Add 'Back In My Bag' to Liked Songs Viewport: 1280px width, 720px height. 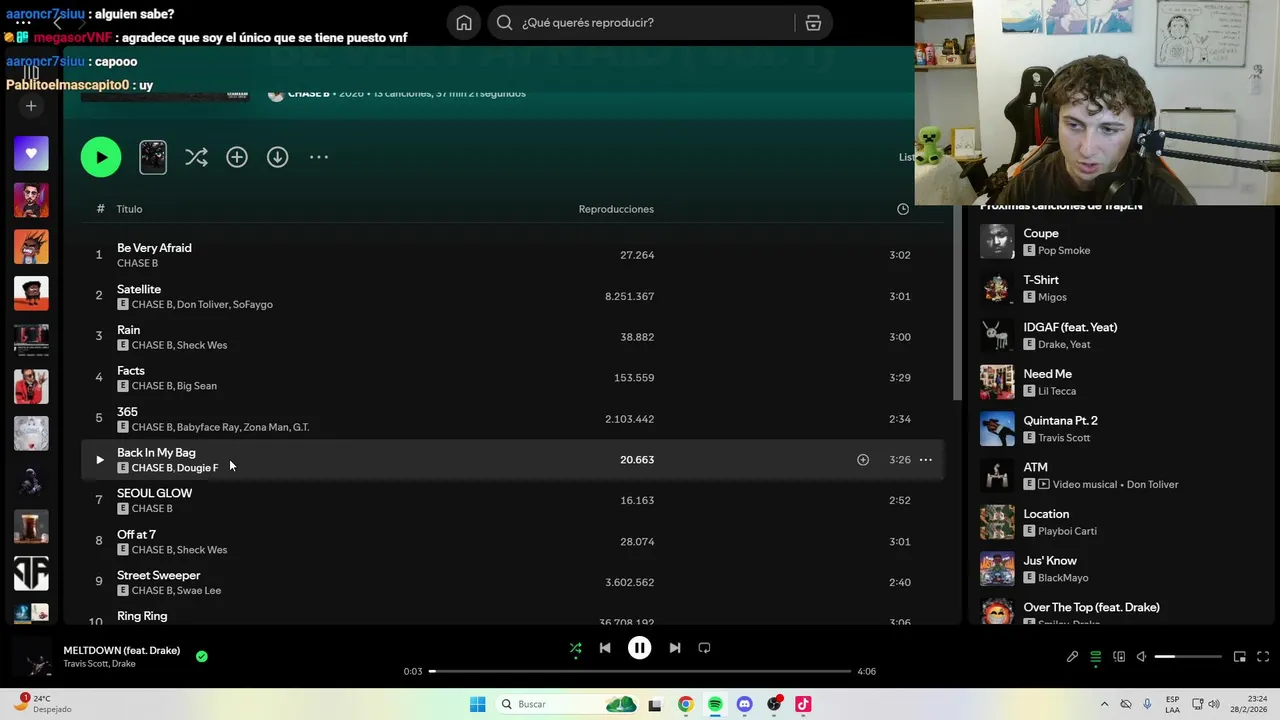click(x=863, y=460)
